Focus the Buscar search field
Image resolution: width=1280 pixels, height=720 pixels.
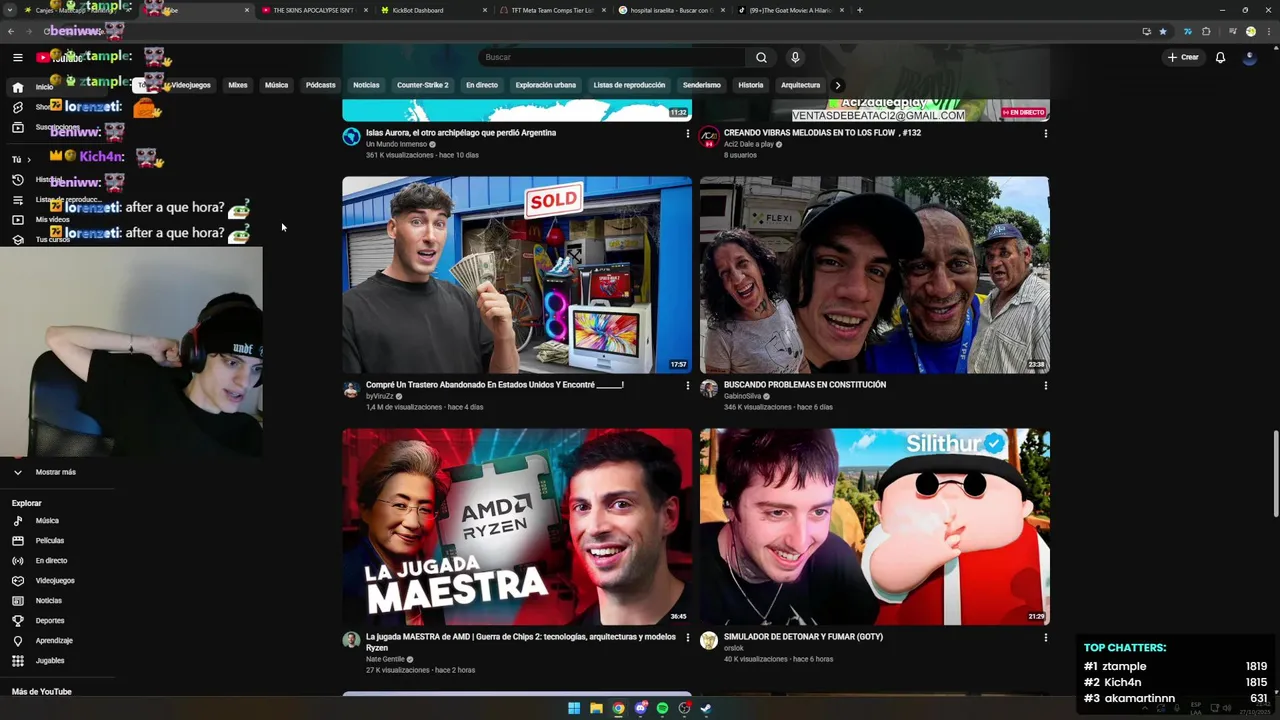tap(613, 57)
